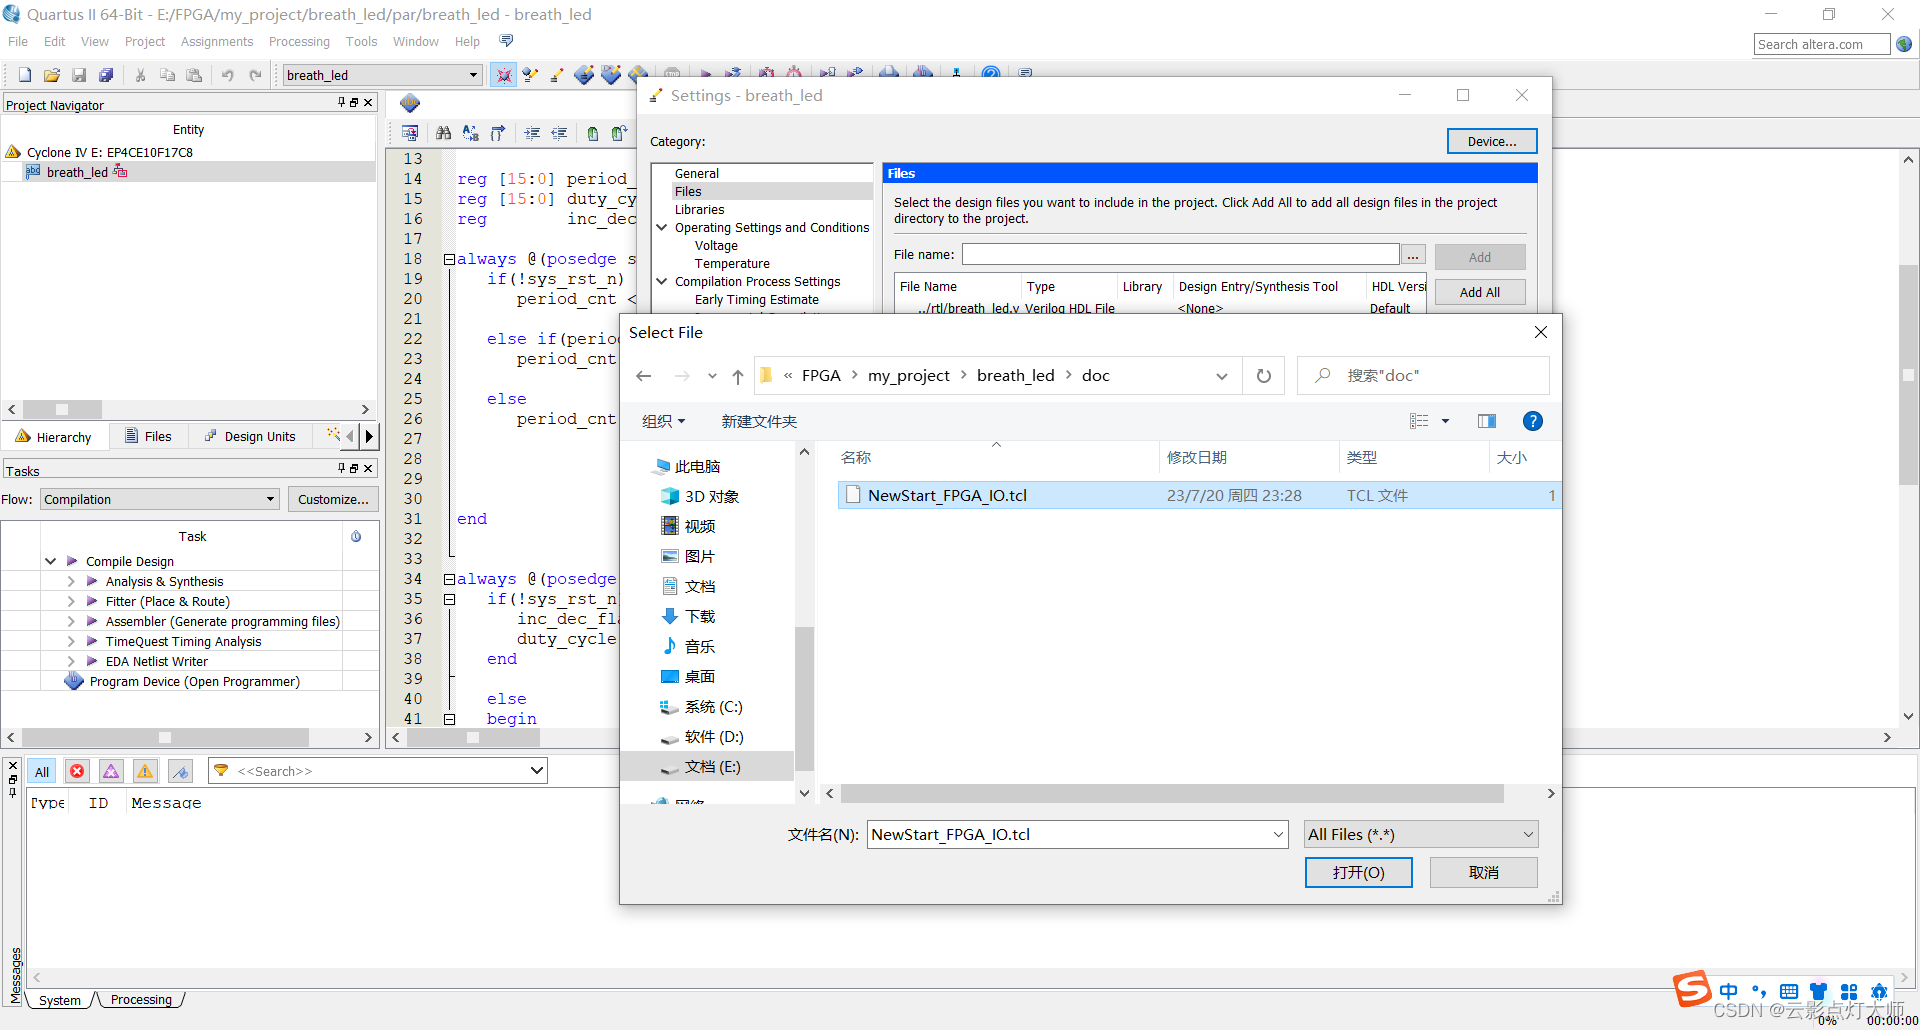The height and width of the screenshot is (1030, 1920).
Task: Click the Open File folder icon
Action: (52, 75)
